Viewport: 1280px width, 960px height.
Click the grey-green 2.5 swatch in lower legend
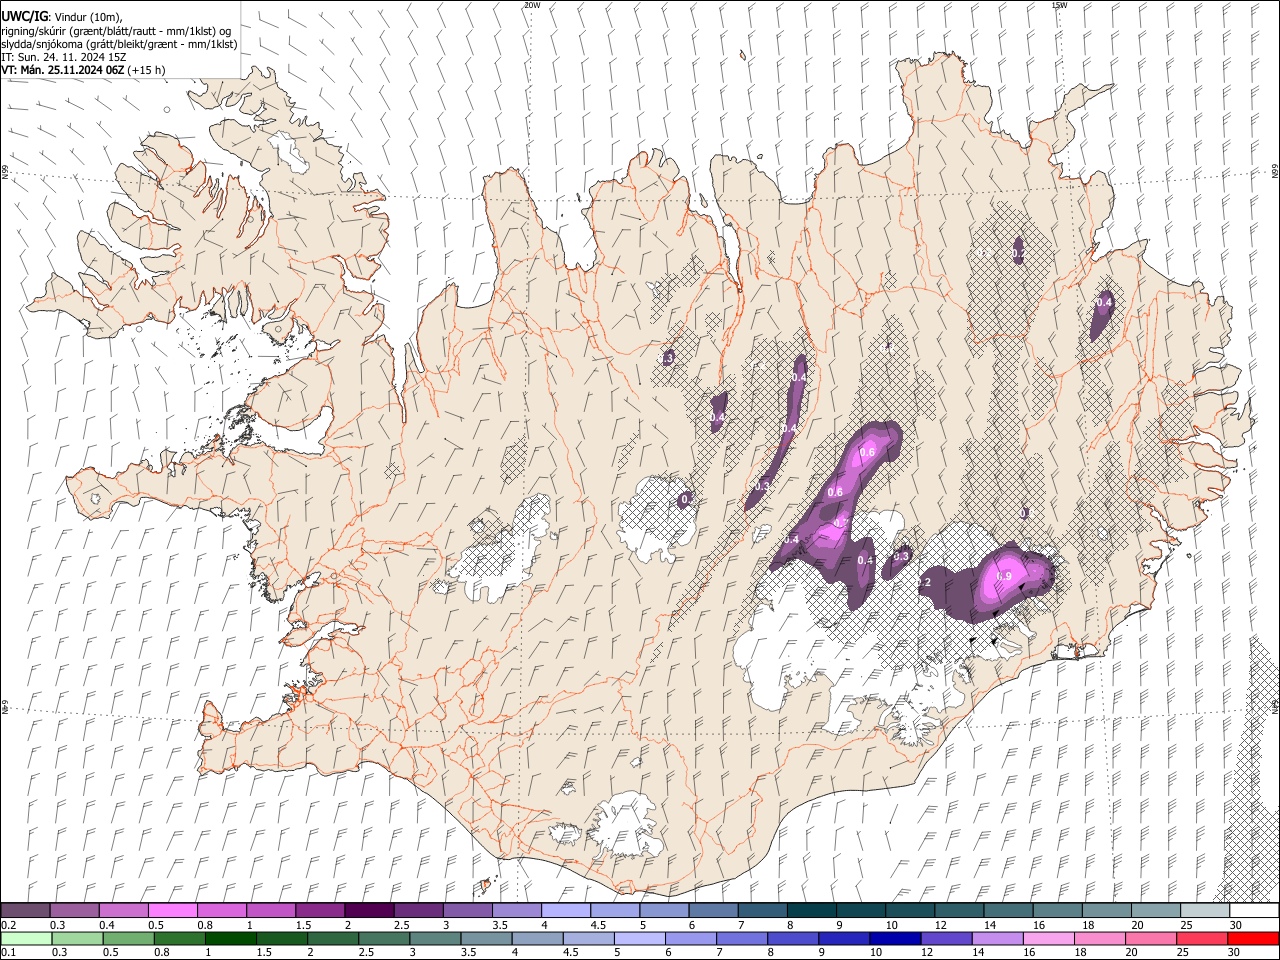(383, 938)
